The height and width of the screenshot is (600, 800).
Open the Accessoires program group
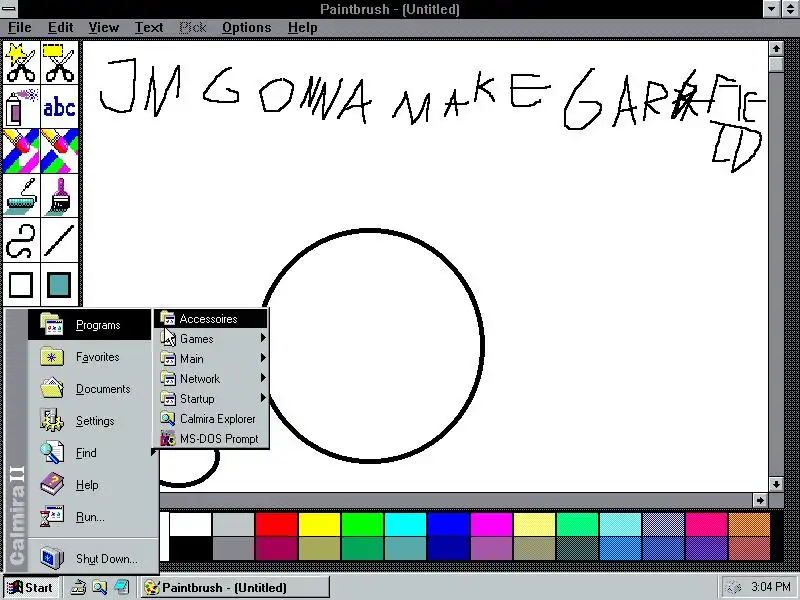[211, 319]
